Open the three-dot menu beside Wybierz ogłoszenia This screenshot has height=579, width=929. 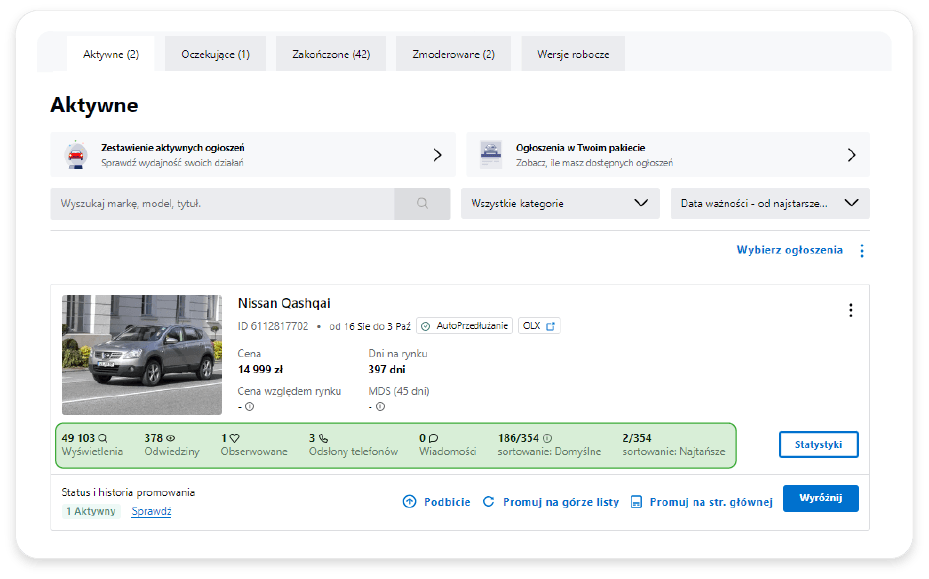point(861,251)
